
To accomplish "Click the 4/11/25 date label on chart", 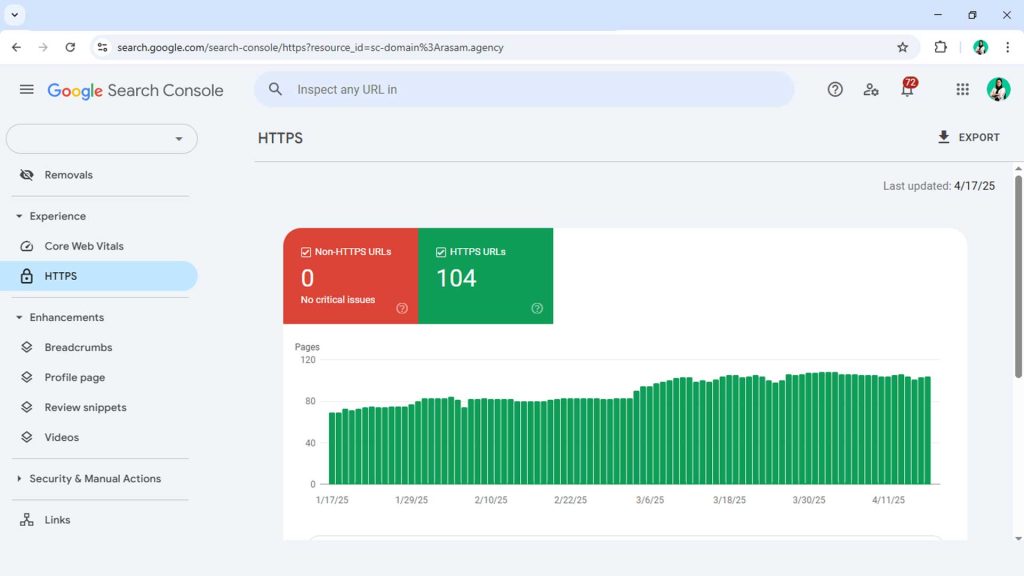I will pos(888,500).
